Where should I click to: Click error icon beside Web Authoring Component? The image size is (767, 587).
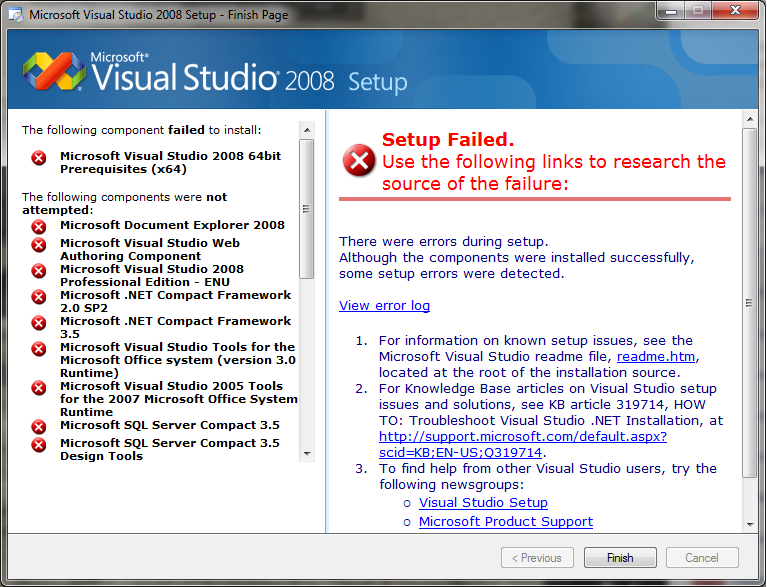click(39, 245)
